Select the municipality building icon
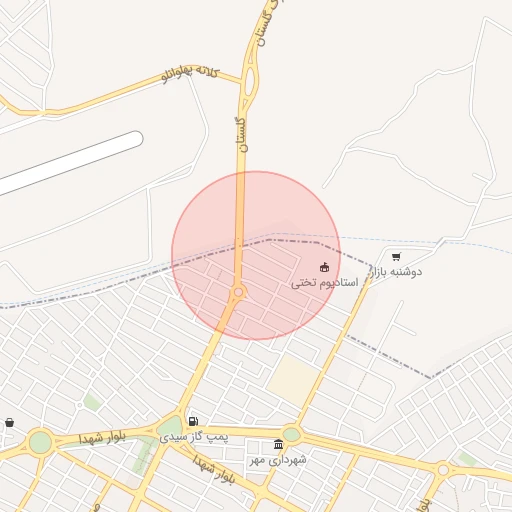 (x=278, y=444)
